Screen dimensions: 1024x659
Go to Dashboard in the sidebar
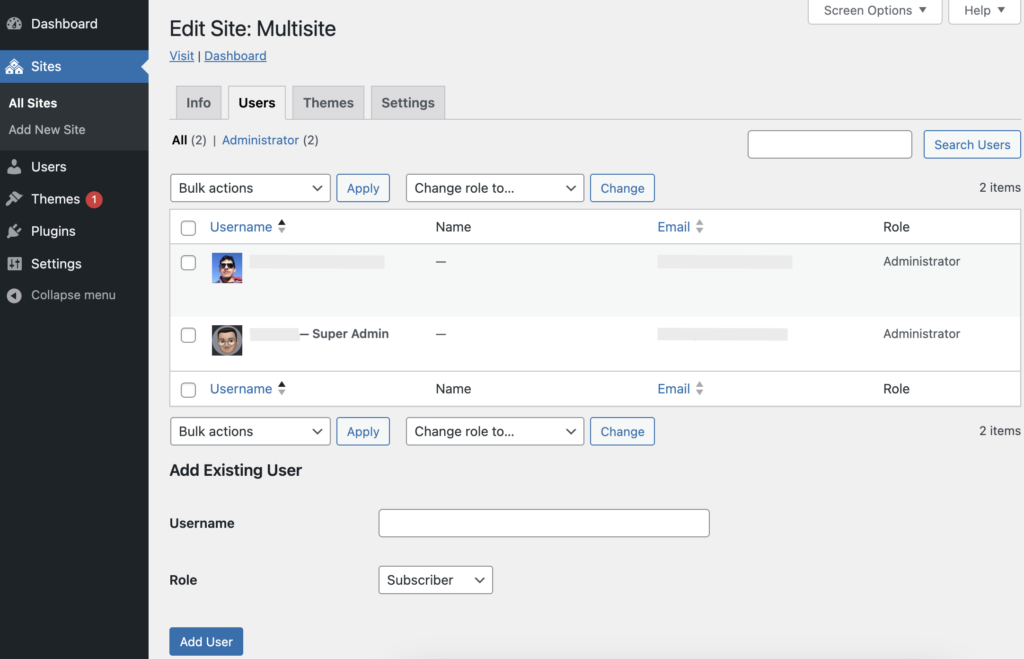click(x=64, y=24)
